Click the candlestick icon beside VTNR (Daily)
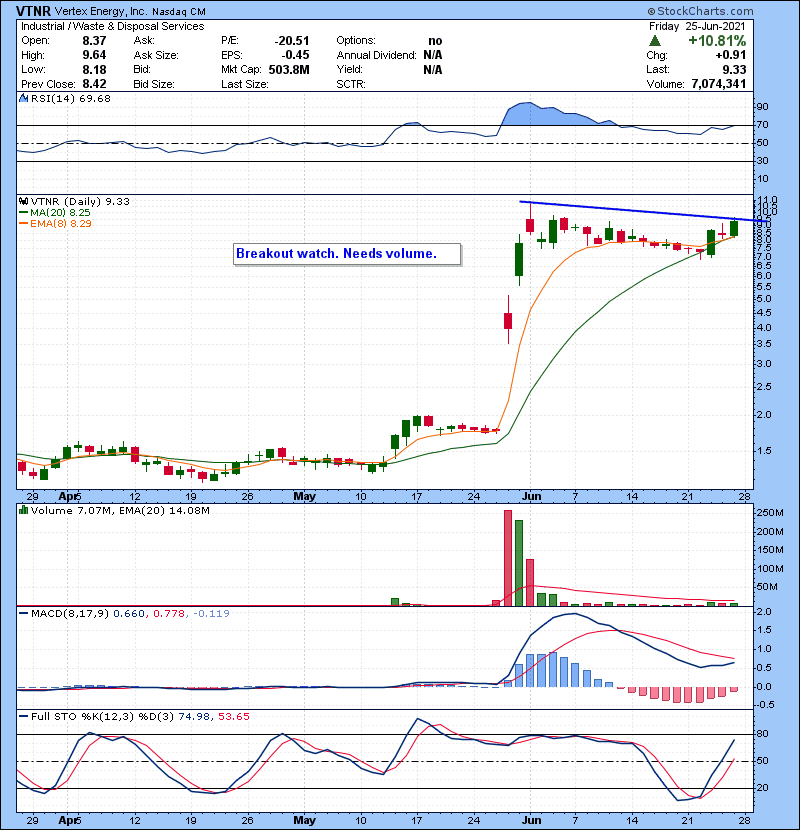Viewport: 800px width, 830px height. [23, 201]
